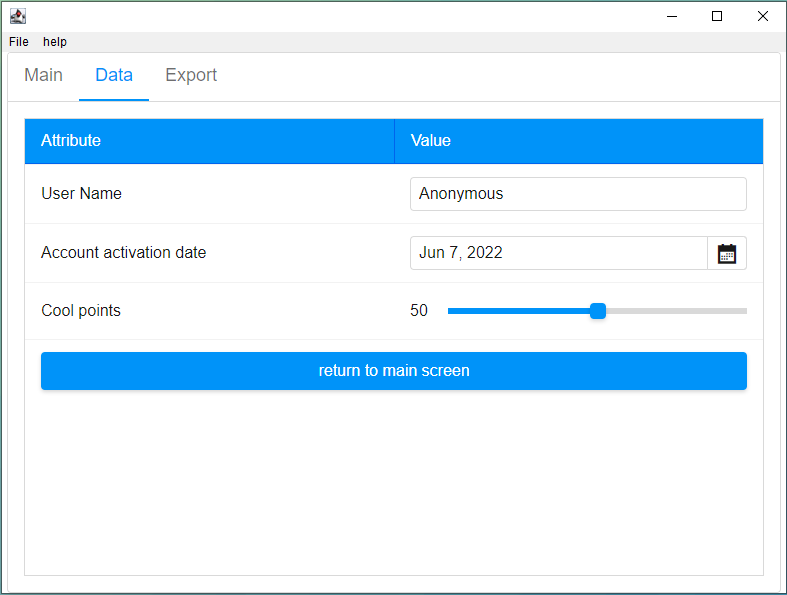Viewport: 787px width, 595px height.
Task: Switch to the Main tab
Action: click(x=43, y=76)
